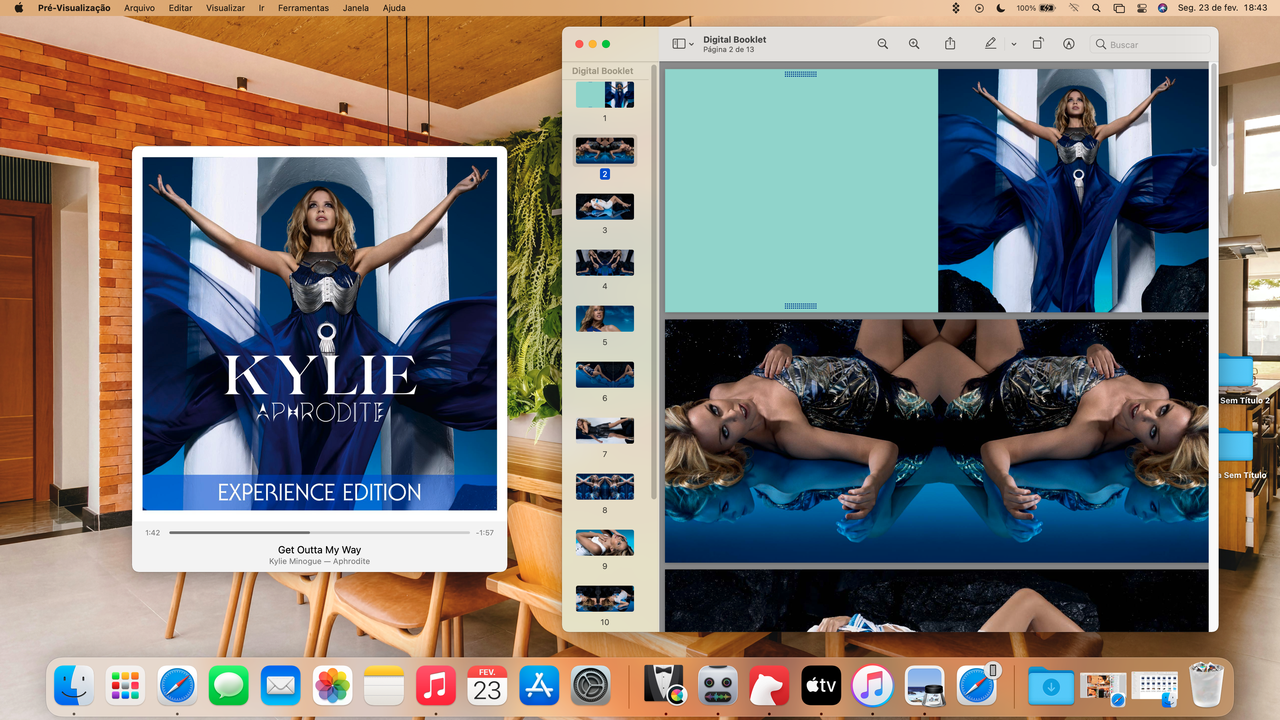Select page 1 thumbnail in sidebar

(x=605, y=95)
